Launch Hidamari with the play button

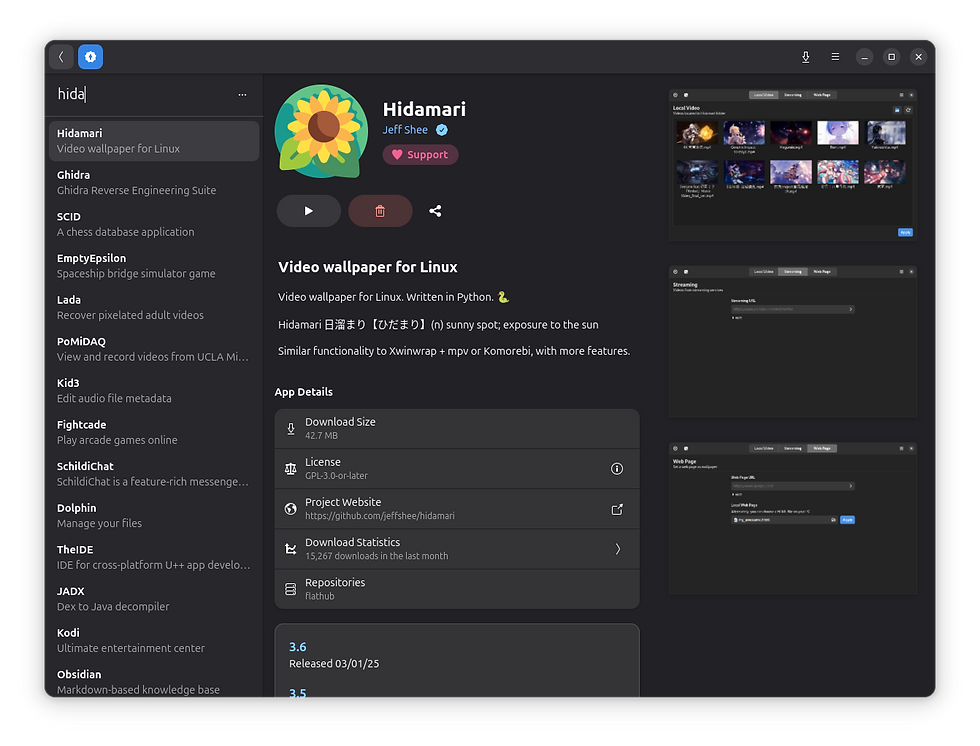(309, 211)
